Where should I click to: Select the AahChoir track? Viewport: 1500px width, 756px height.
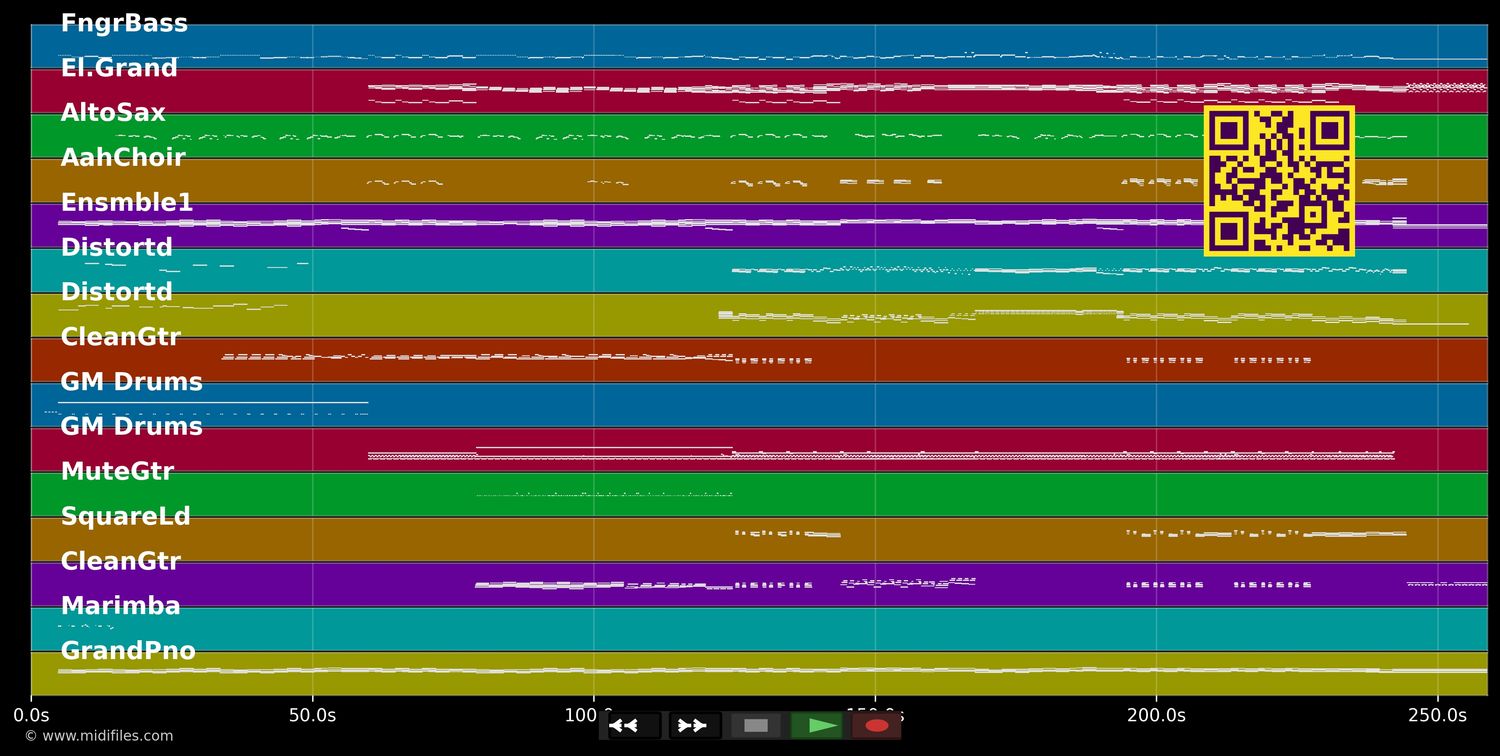[x=124, y=157]
